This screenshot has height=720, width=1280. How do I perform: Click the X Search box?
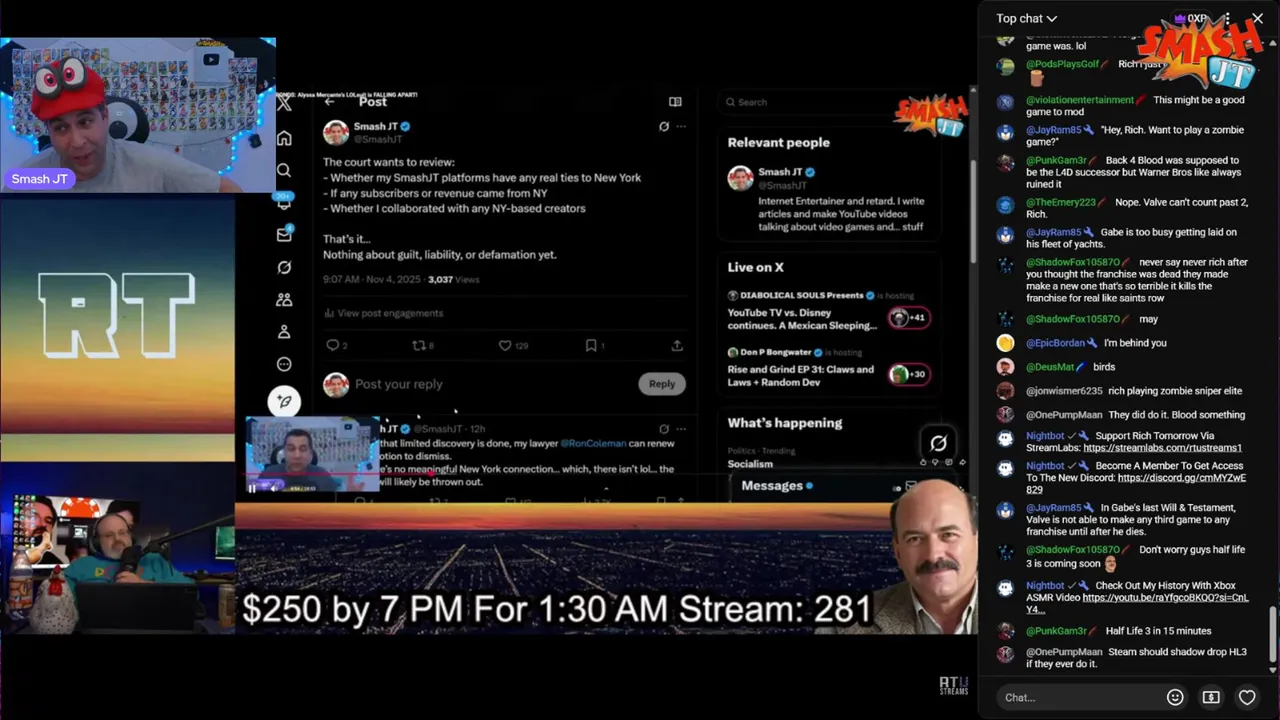(828, 102)
